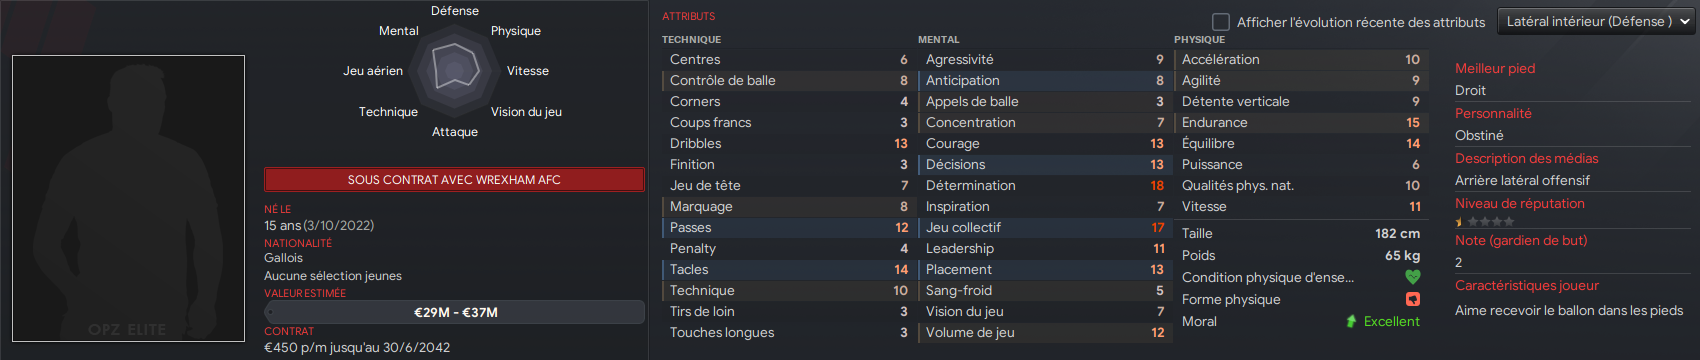The width and height of the screenshot is (1700, 360).
Task: Click the TECHNIQUE column header
Action: point(691,40)
